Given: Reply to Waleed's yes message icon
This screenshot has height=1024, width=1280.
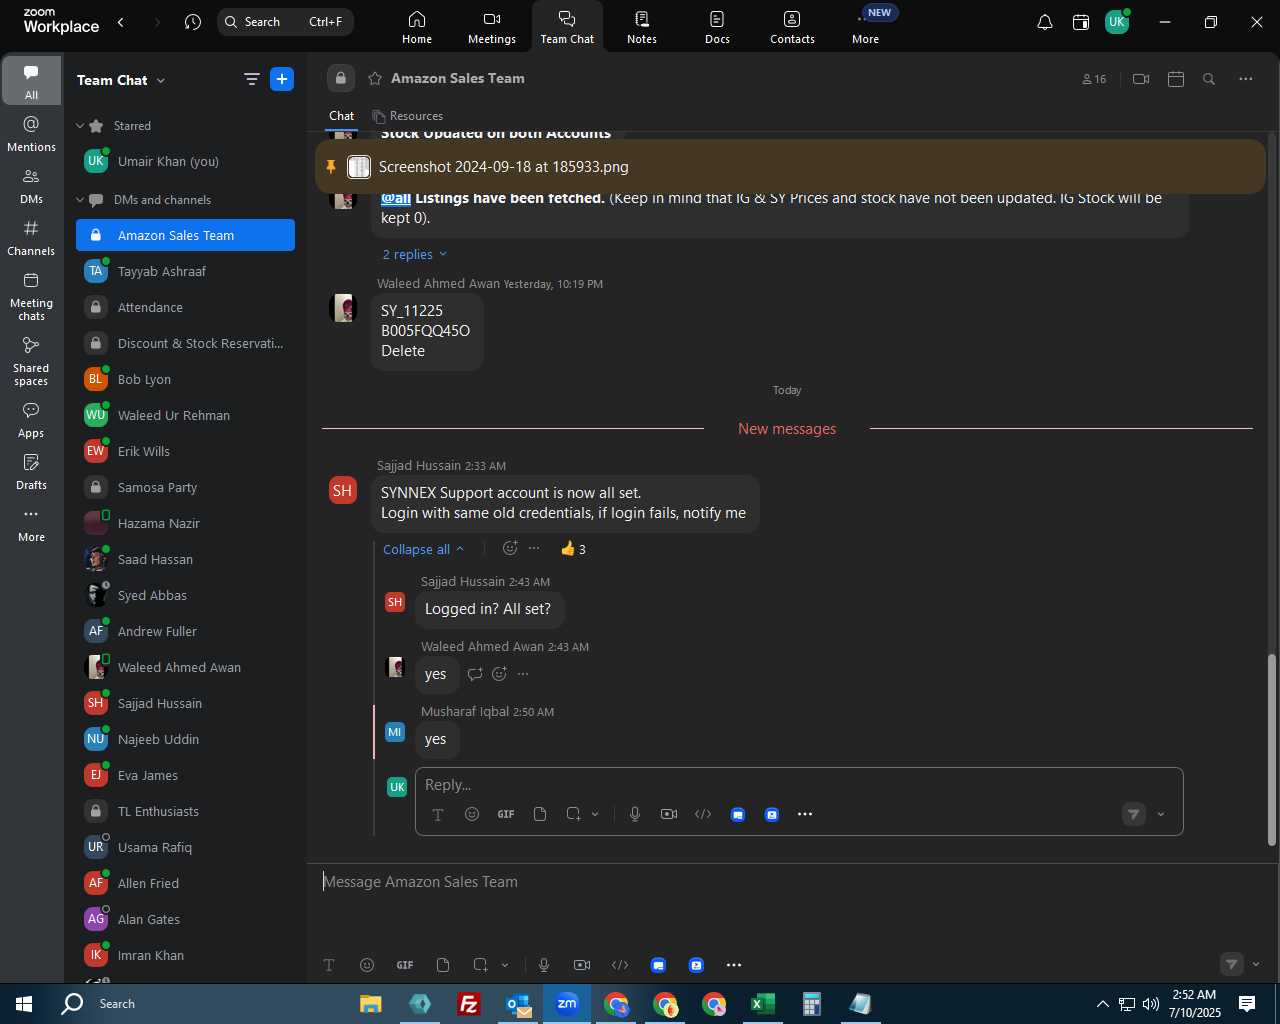Looking at the screenshot, I should point(475,674).
